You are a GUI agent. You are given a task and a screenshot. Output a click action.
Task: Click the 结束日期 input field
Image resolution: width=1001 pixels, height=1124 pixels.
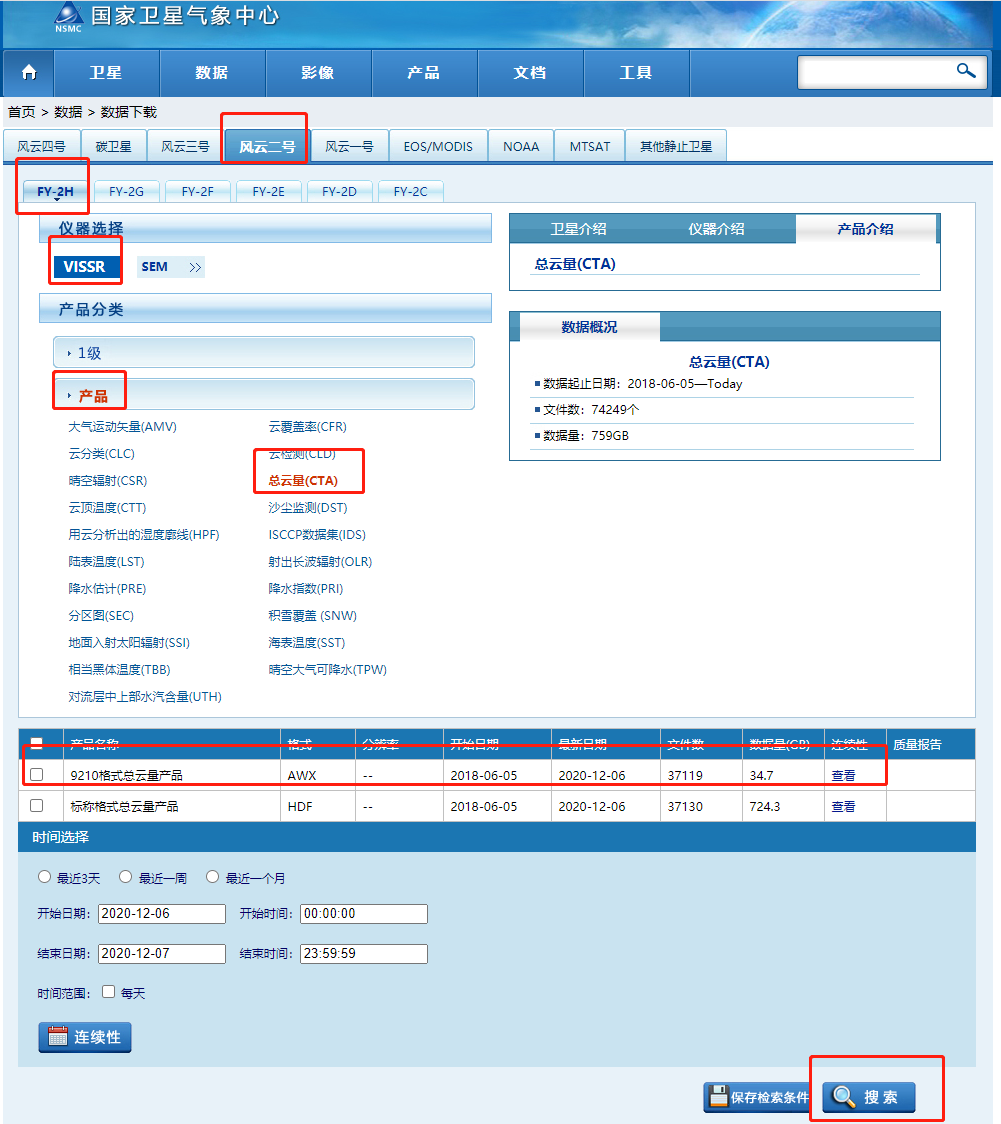click(x=162, y=953)
